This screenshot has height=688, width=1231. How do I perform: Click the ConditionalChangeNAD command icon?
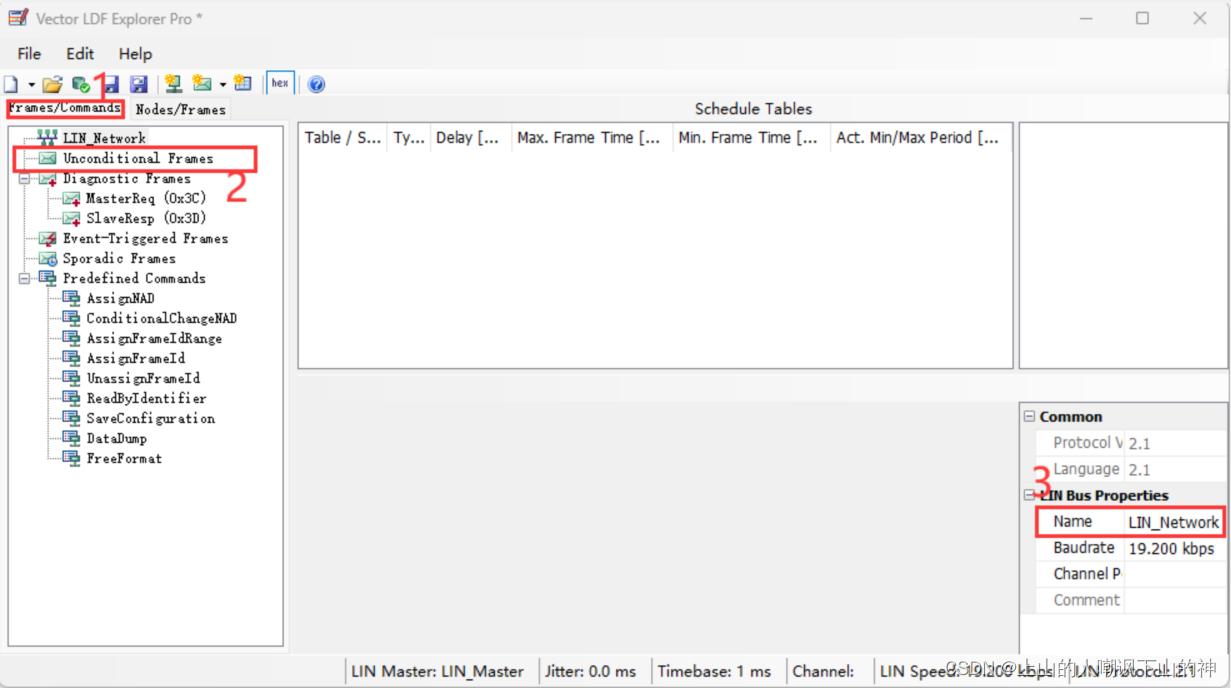pos(71,318)
